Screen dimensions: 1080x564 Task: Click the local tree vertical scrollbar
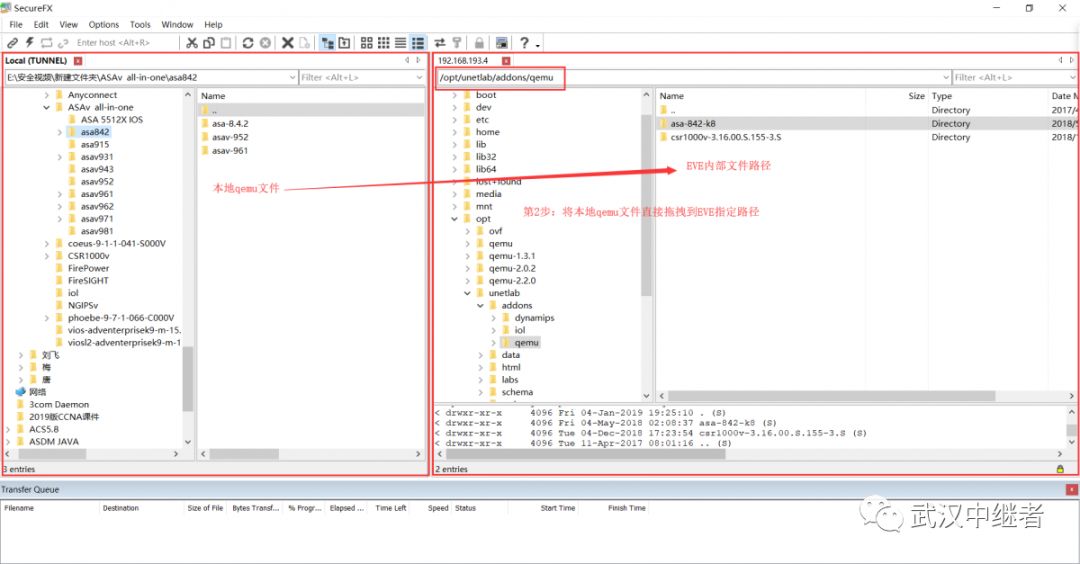click(187, 379)
